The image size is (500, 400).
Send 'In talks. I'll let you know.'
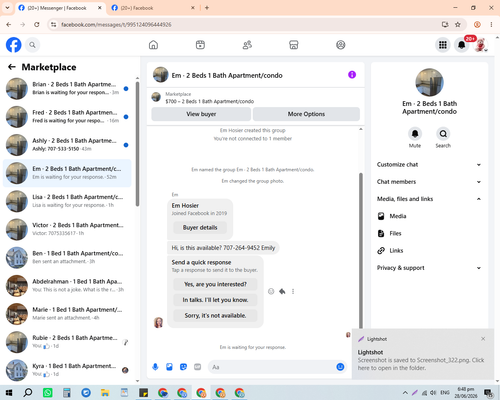tap(215, 300)
